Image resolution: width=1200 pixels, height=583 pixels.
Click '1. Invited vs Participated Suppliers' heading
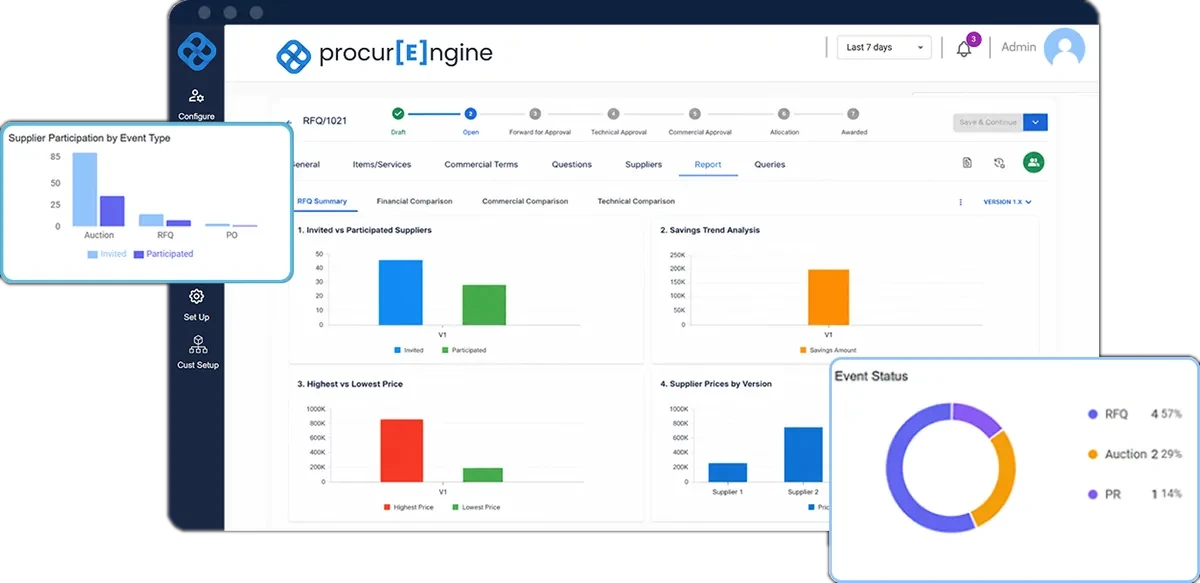tap(365, 230)
